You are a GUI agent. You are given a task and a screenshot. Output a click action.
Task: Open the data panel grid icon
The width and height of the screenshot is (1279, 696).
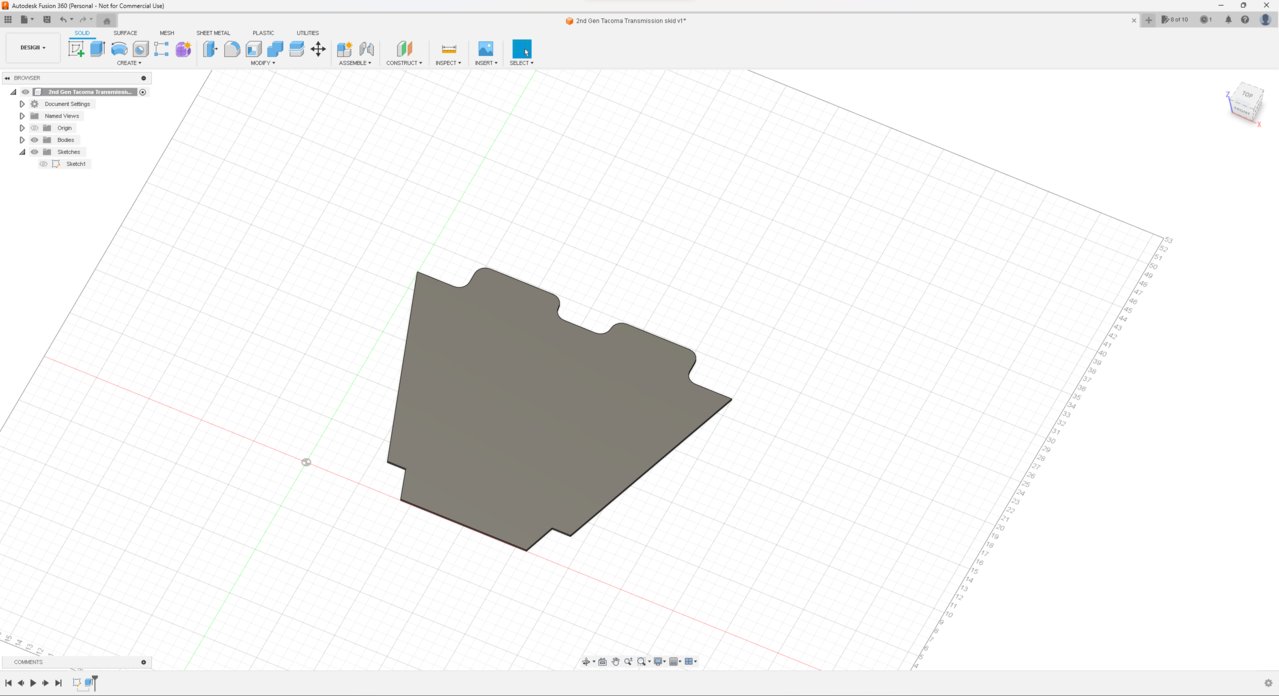[8, 19]
